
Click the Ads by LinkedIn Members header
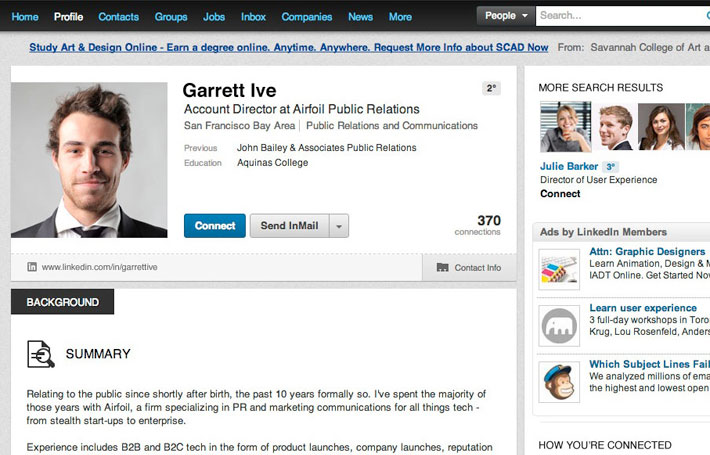click(x=603, y=232)
